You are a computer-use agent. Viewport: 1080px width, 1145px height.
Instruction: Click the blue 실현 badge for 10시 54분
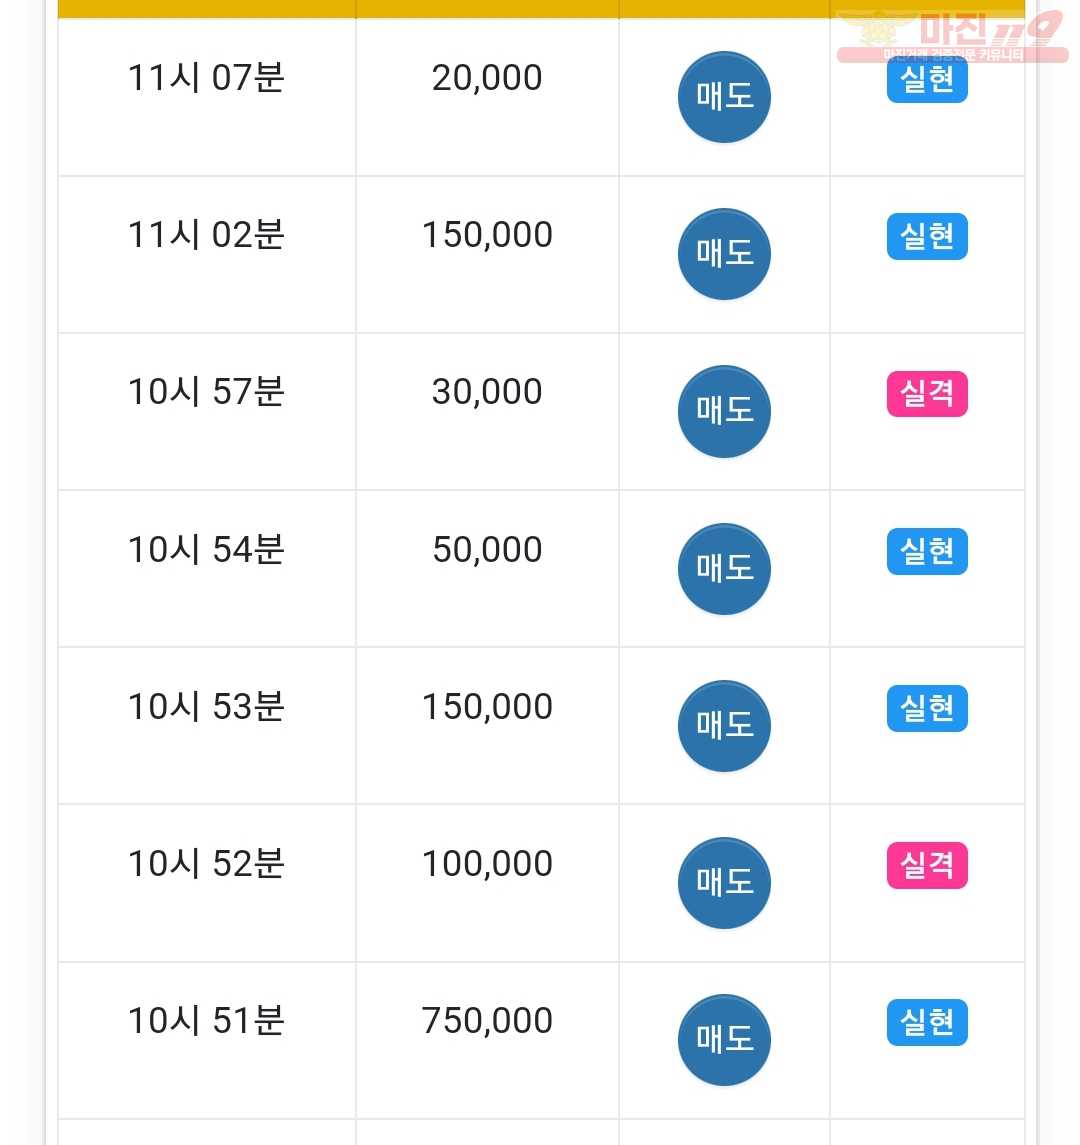pyautogui.click(x=927, y=551)
